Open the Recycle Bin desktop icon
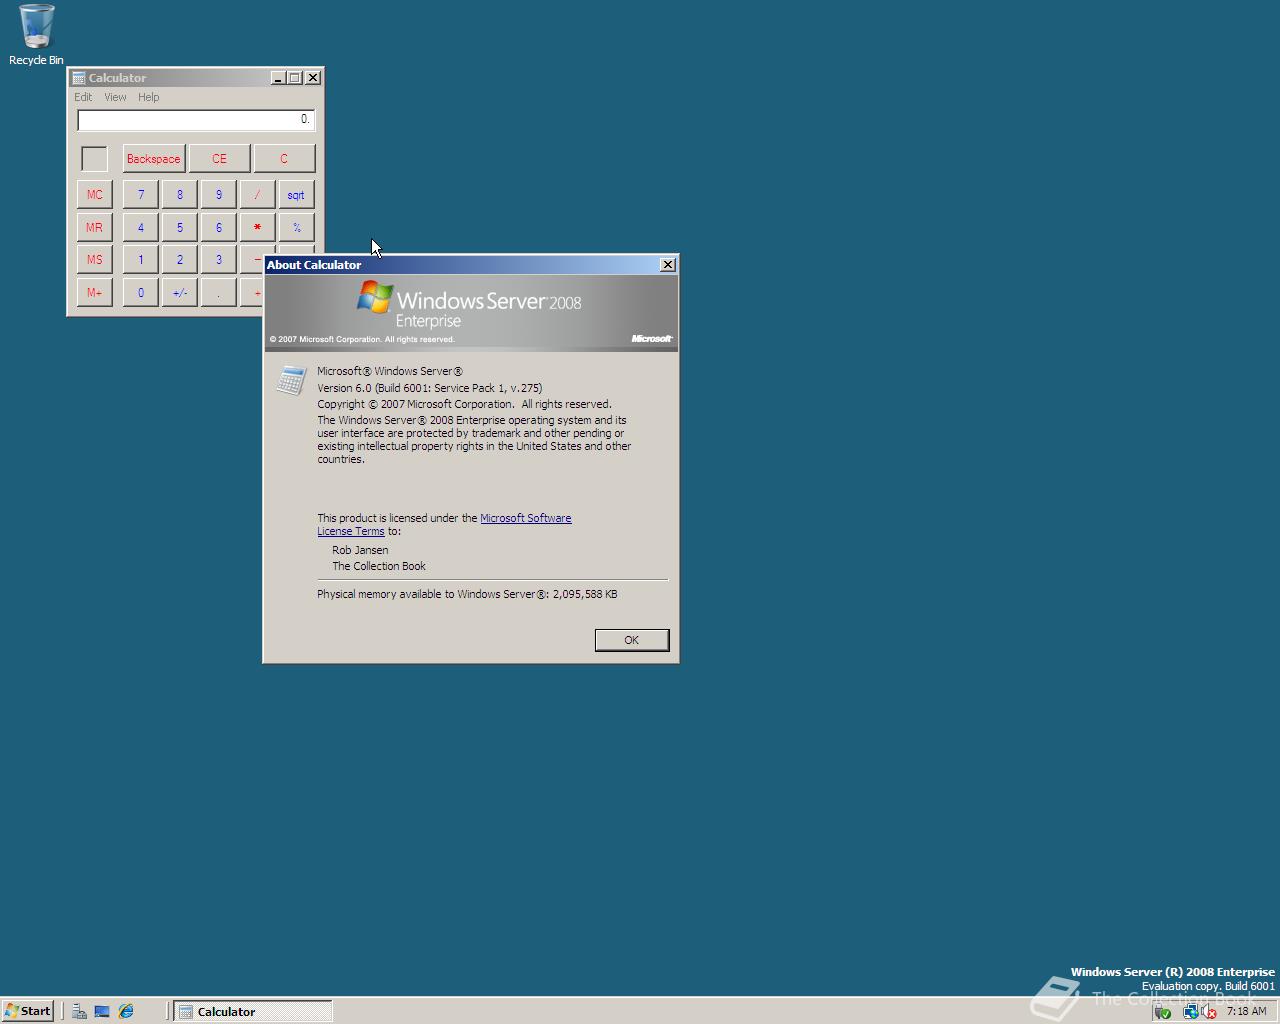This screenshot has width=1280, height=1024. click(36, 35)
